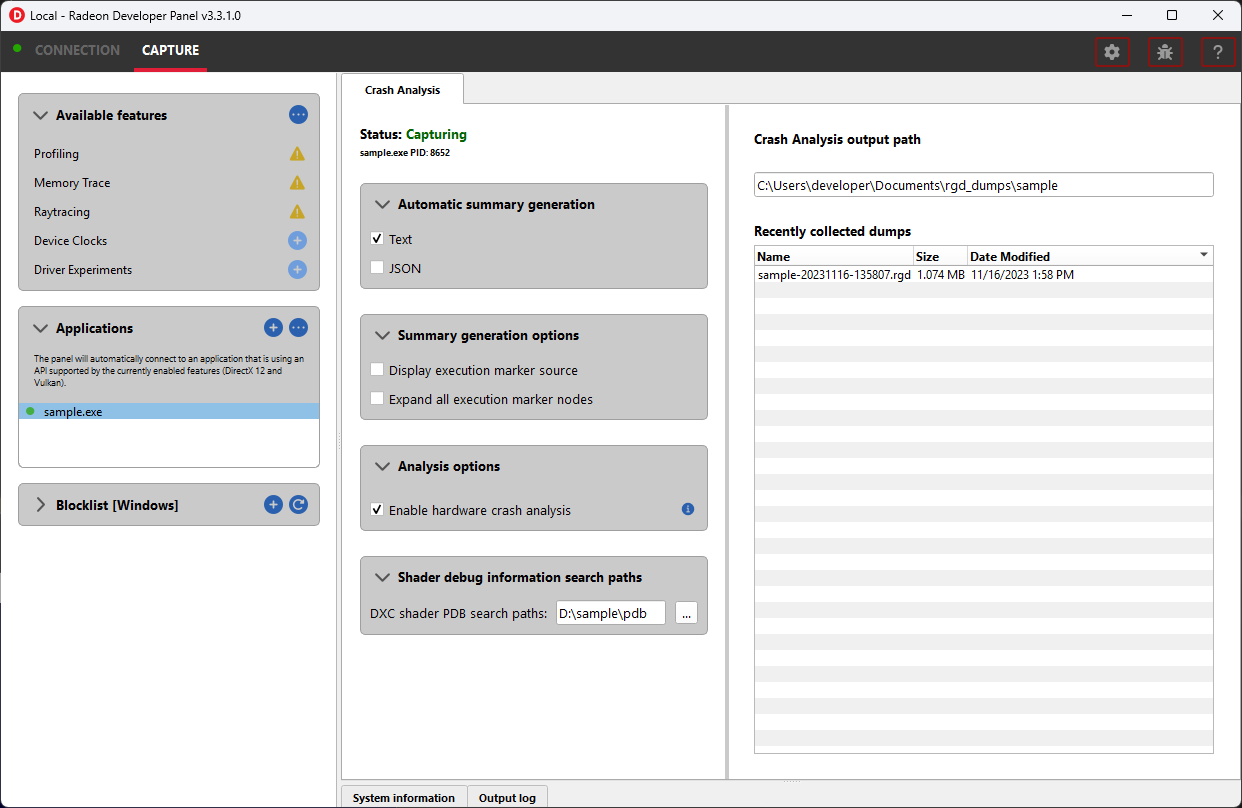Click the bug report icon
1242x808 pixels.
(1165, 53)
